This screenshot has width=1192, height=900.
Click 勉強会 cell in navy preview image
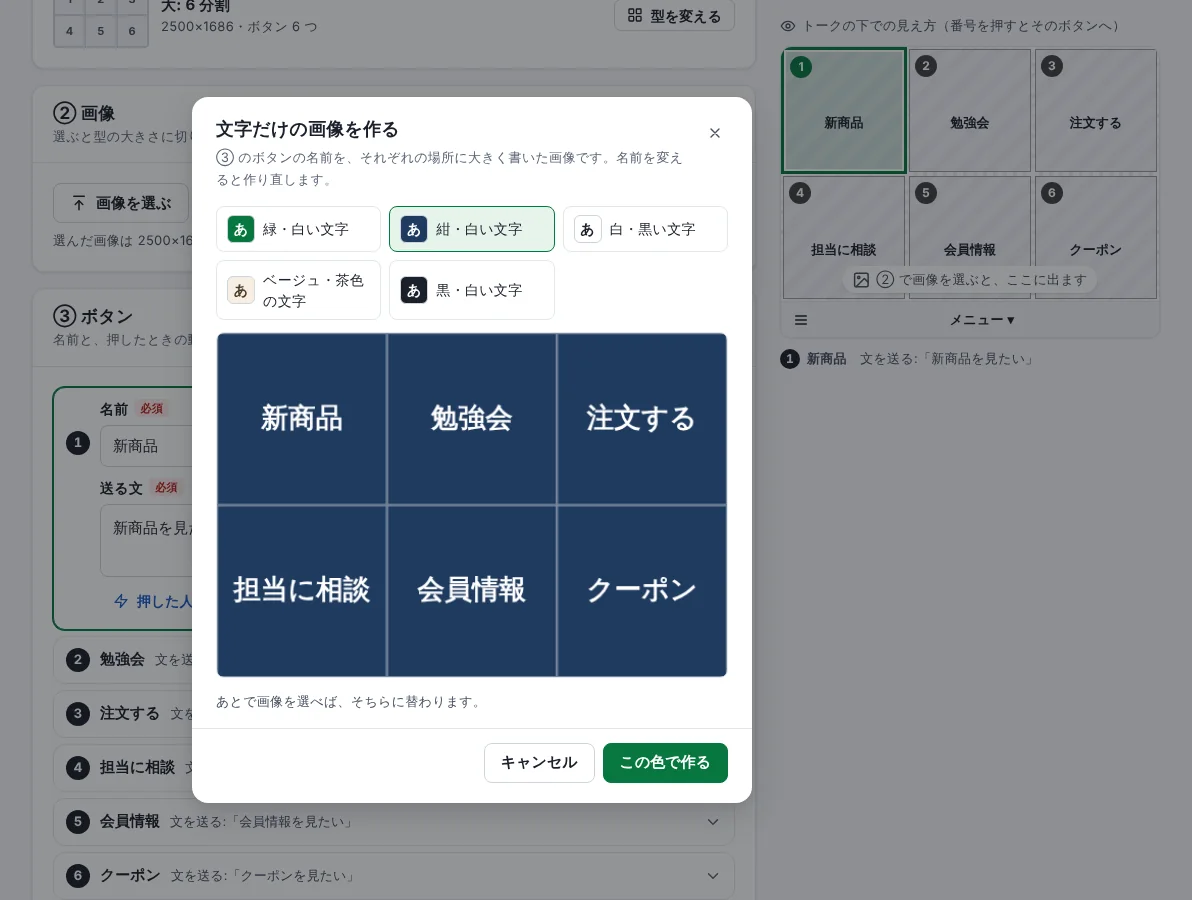471,419
